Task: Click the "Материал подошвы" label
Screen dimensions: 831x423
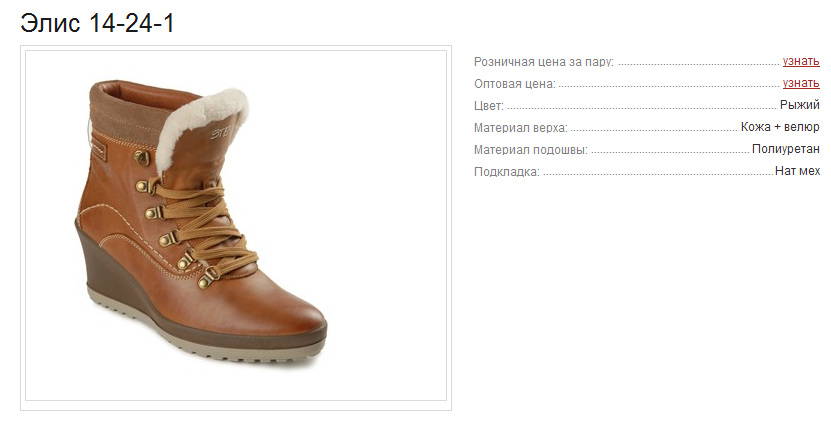Action: pos(531,150)
